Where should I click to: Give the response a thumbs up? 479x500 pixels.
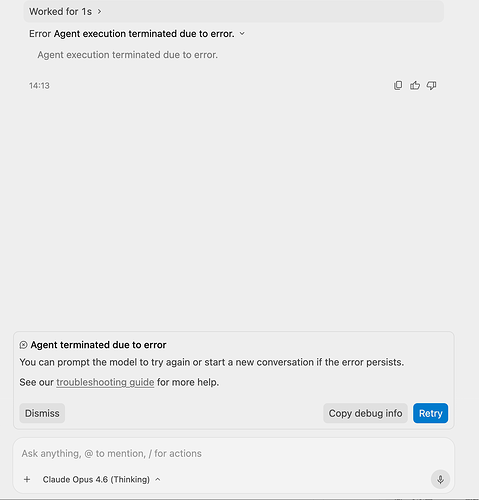point(415,86)
